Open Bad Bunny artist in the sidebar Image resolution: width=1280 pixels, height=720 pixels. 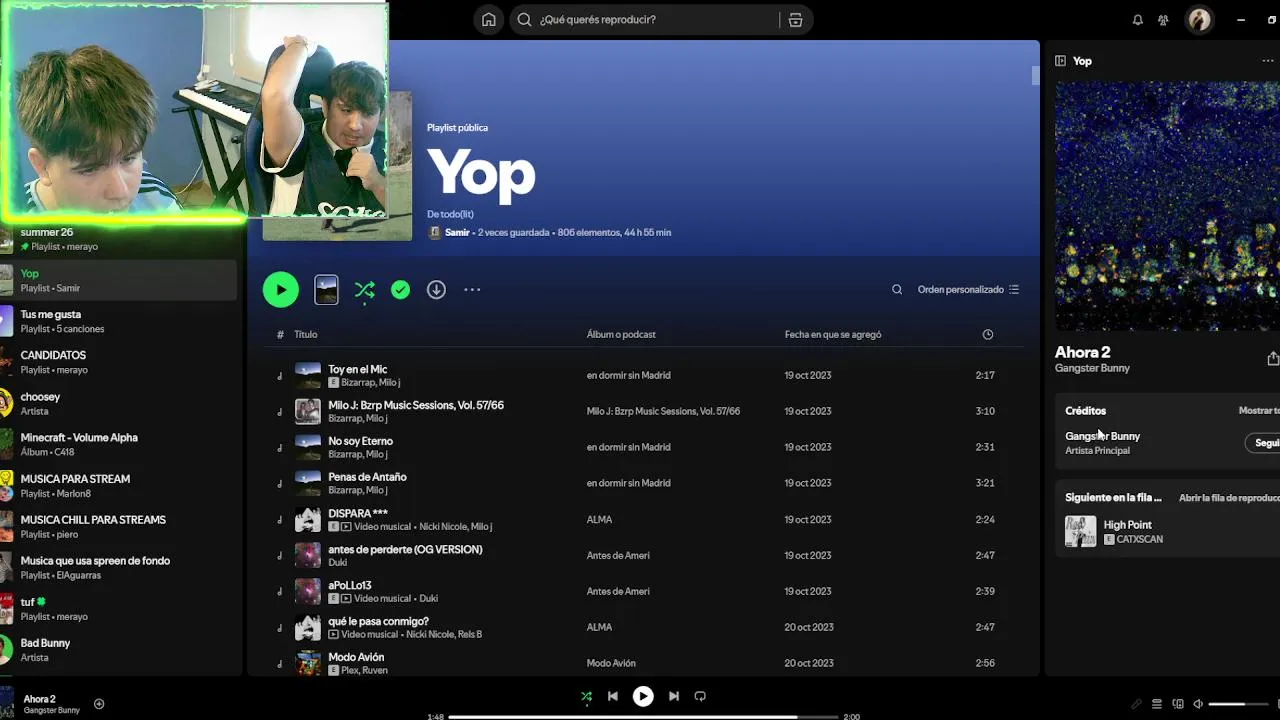pos(120,650)
